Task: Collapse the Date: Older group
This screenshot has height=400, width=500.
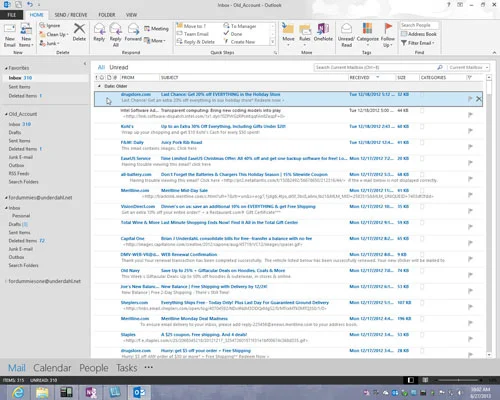Action: (x=99, y=86)
